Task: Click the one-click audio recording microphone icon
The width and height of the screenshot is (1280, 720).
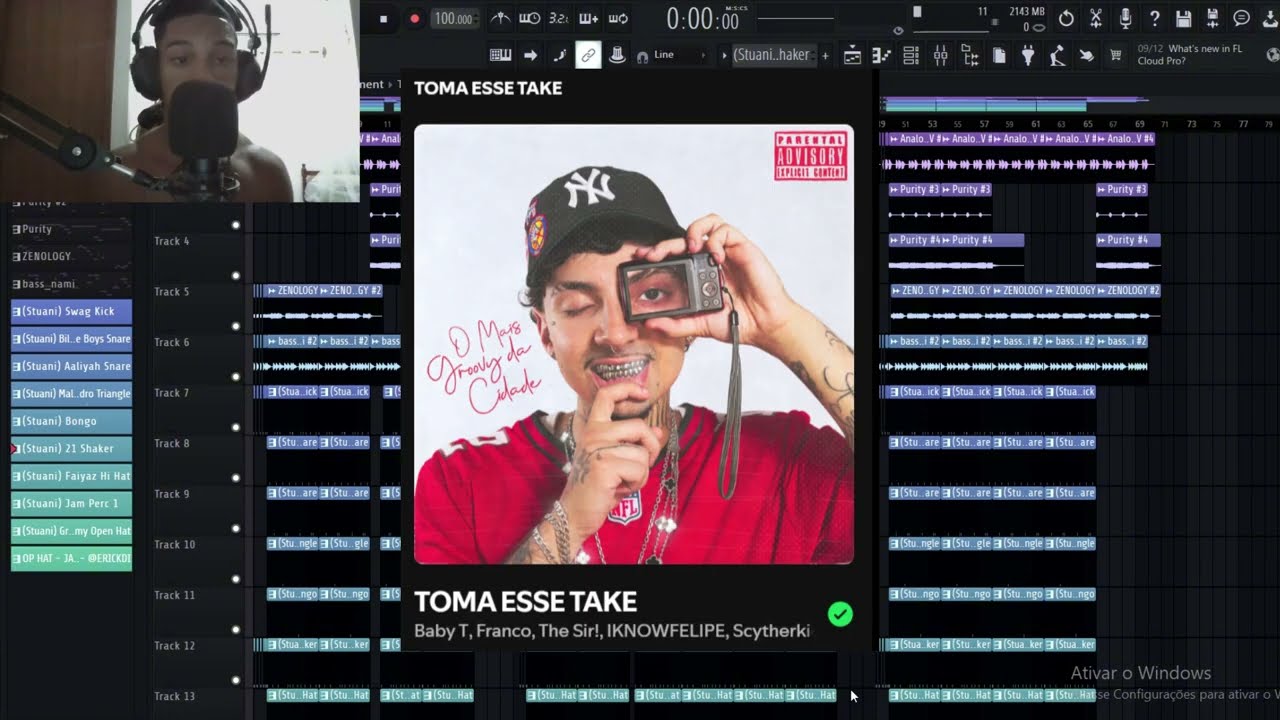Action: 1125,18
